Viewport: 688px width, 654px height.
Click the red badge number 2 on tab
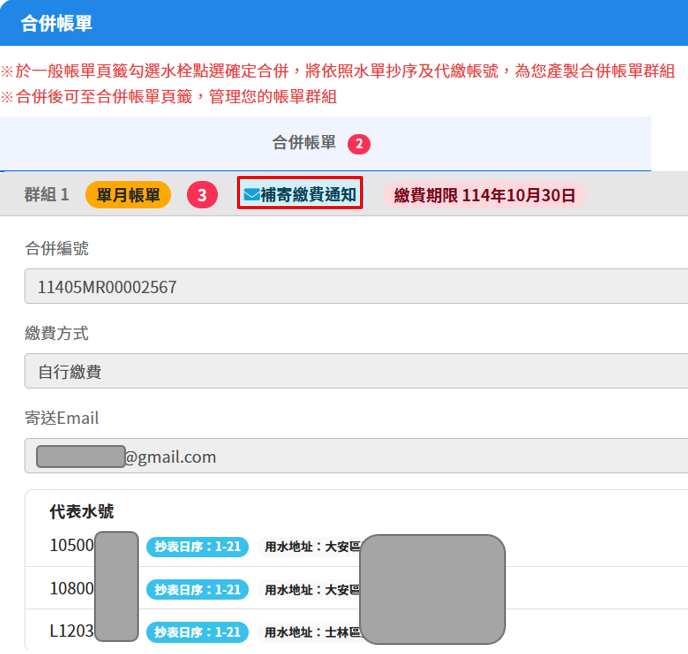pyautogui.click(x=359, y=144)
